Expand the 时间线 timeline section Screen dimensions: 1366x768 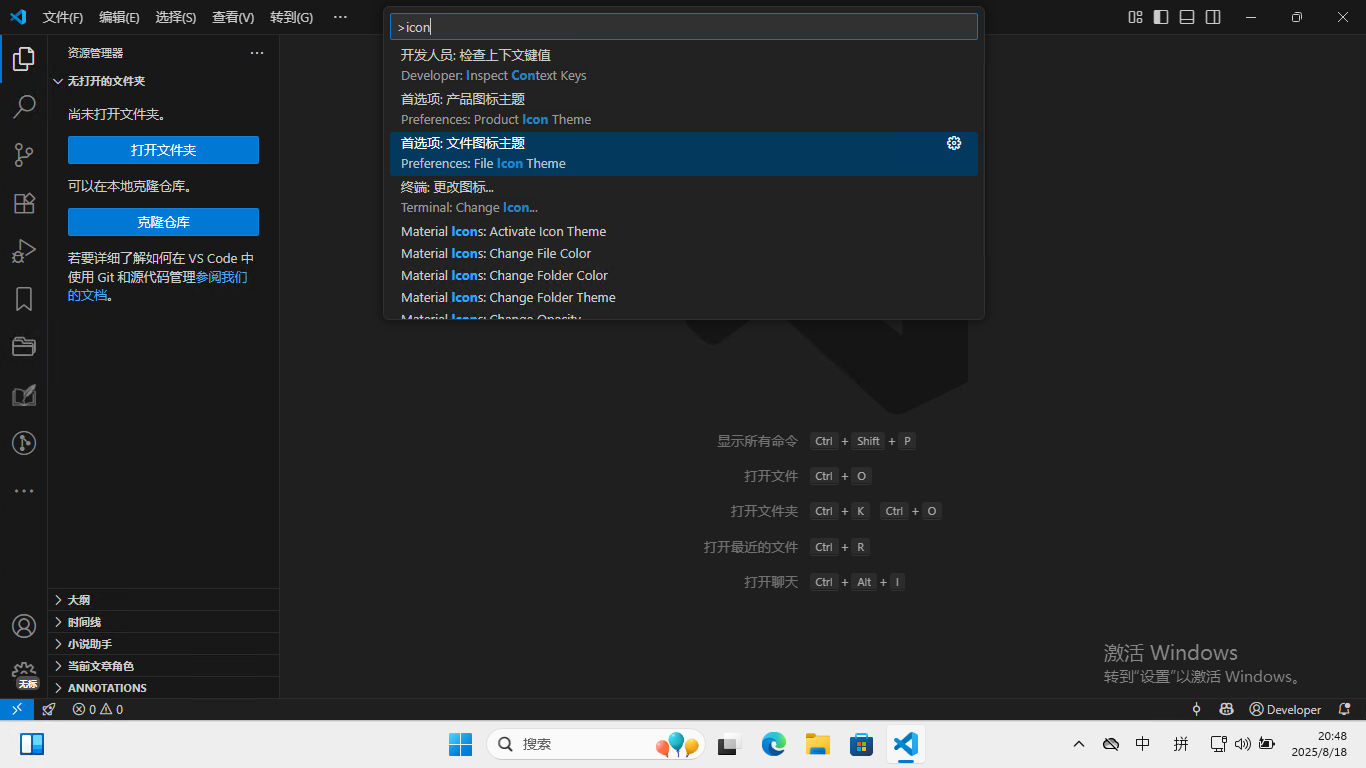[84, 622]
